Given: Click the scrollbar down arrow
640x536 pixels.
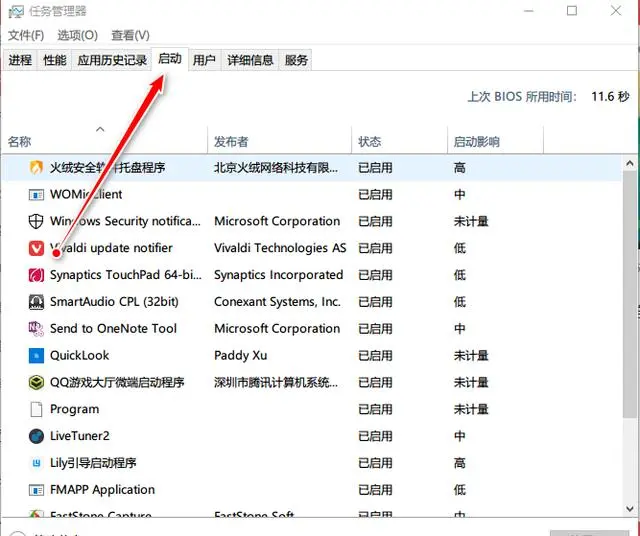Looking at the screenshot, I should pos(630,509).
